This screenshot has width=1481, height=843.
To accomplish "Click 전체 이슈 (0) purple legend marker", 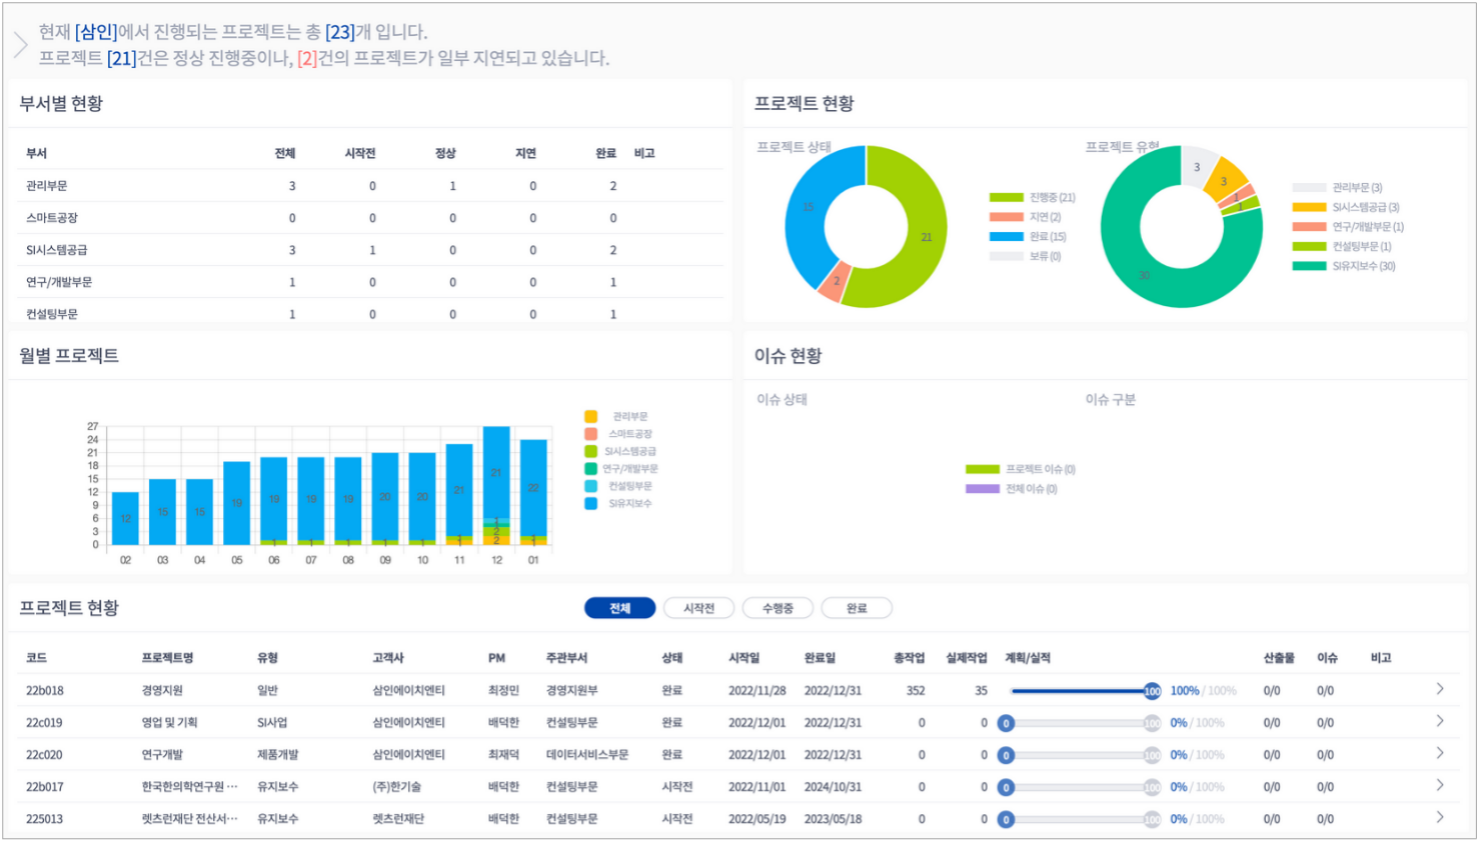I will click(x=982, y=489).
